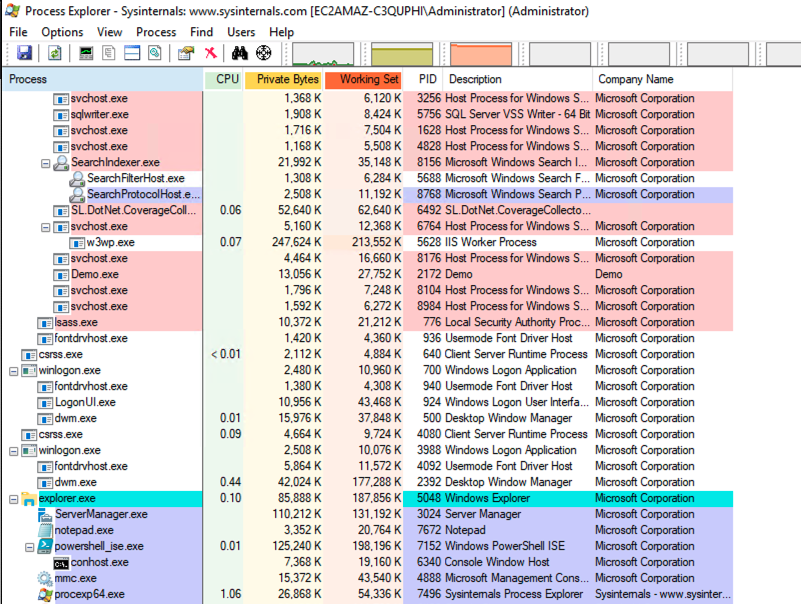Open the Process menu

[x=156, y=32]
